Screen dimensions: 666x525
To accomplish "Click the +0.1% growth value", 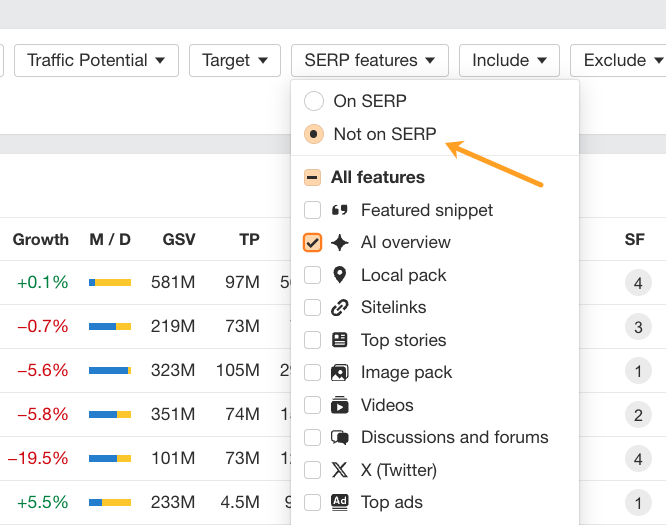I will [42, 282].
